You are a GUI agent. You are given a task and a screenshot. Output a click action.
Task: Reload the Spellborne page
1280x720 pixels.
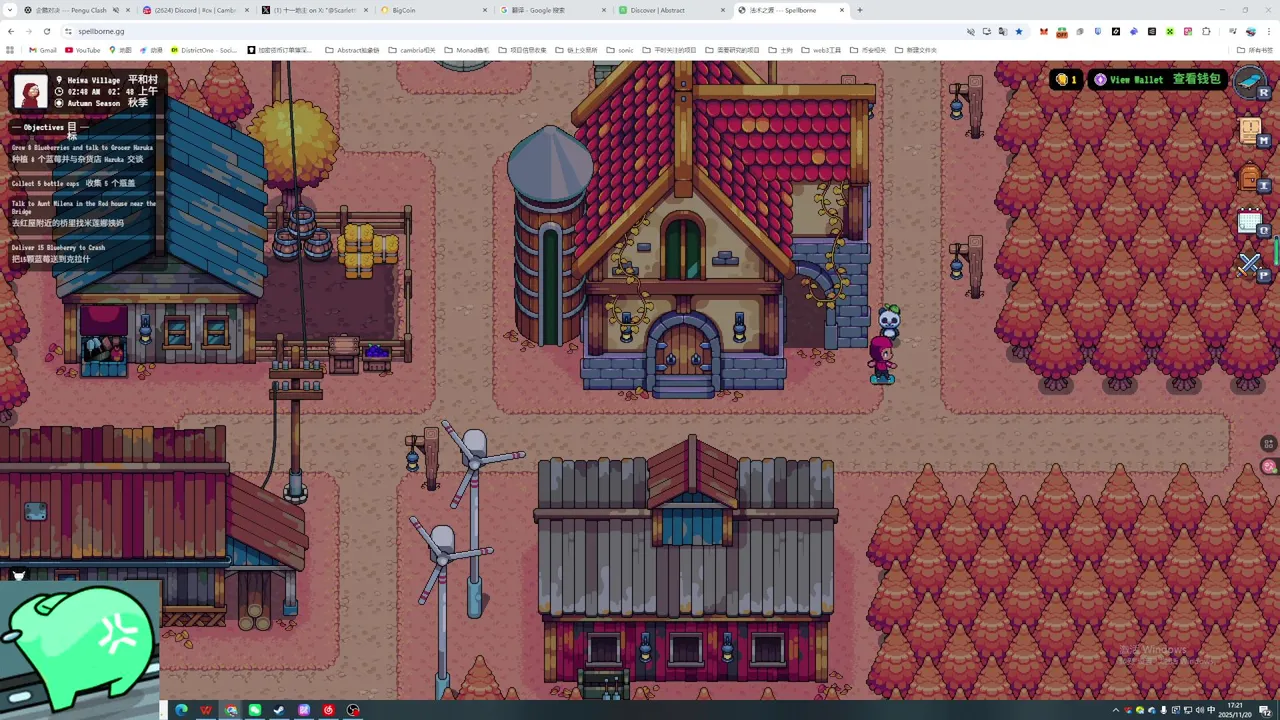(x=46, y=31)
